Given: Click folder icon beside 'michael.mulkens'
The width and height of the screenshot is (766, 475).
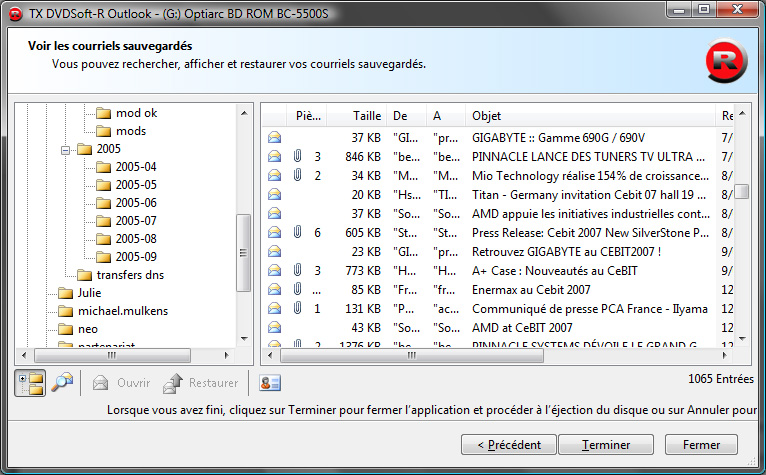Looking at the screenshot, I should (65, 311).
